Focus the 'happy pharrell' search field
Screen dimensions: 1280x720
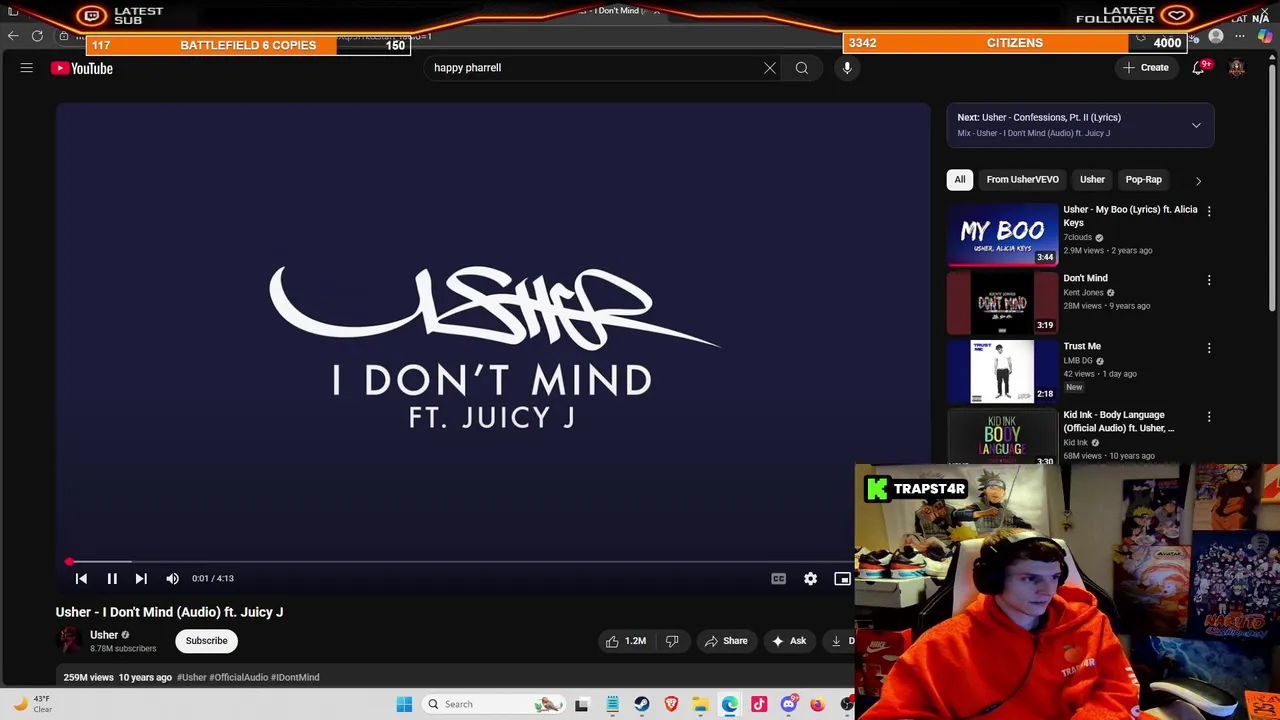593,68
